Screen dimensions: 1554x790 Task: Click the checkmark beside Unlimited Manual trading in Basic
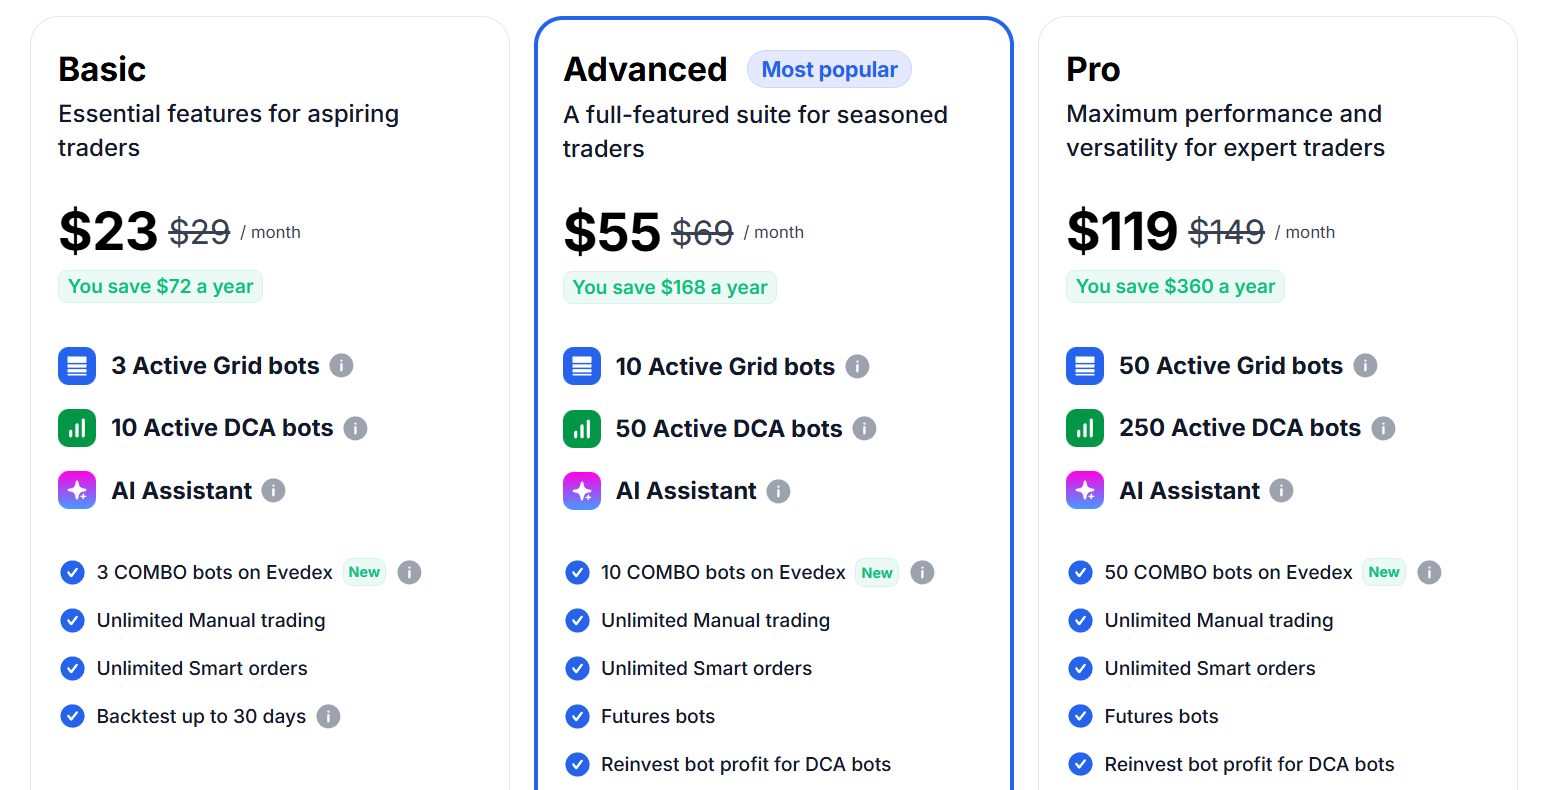click(72, 620)
